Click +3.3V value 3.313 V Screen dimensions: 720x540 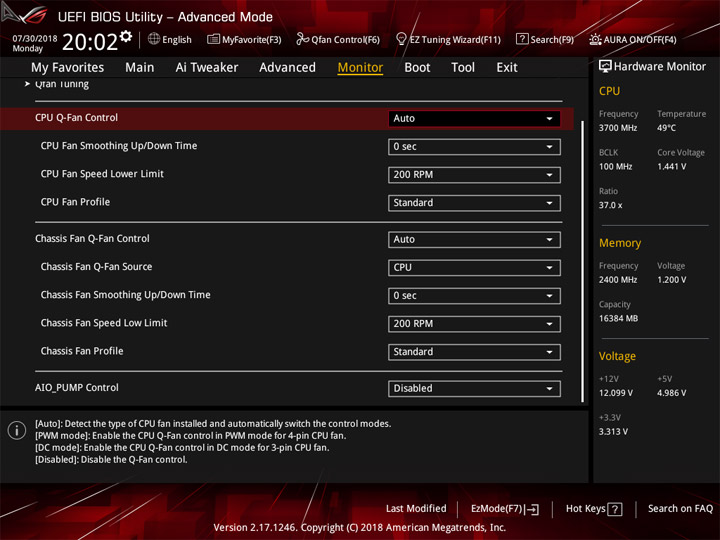pyautogui.click(x=613, y=432)
